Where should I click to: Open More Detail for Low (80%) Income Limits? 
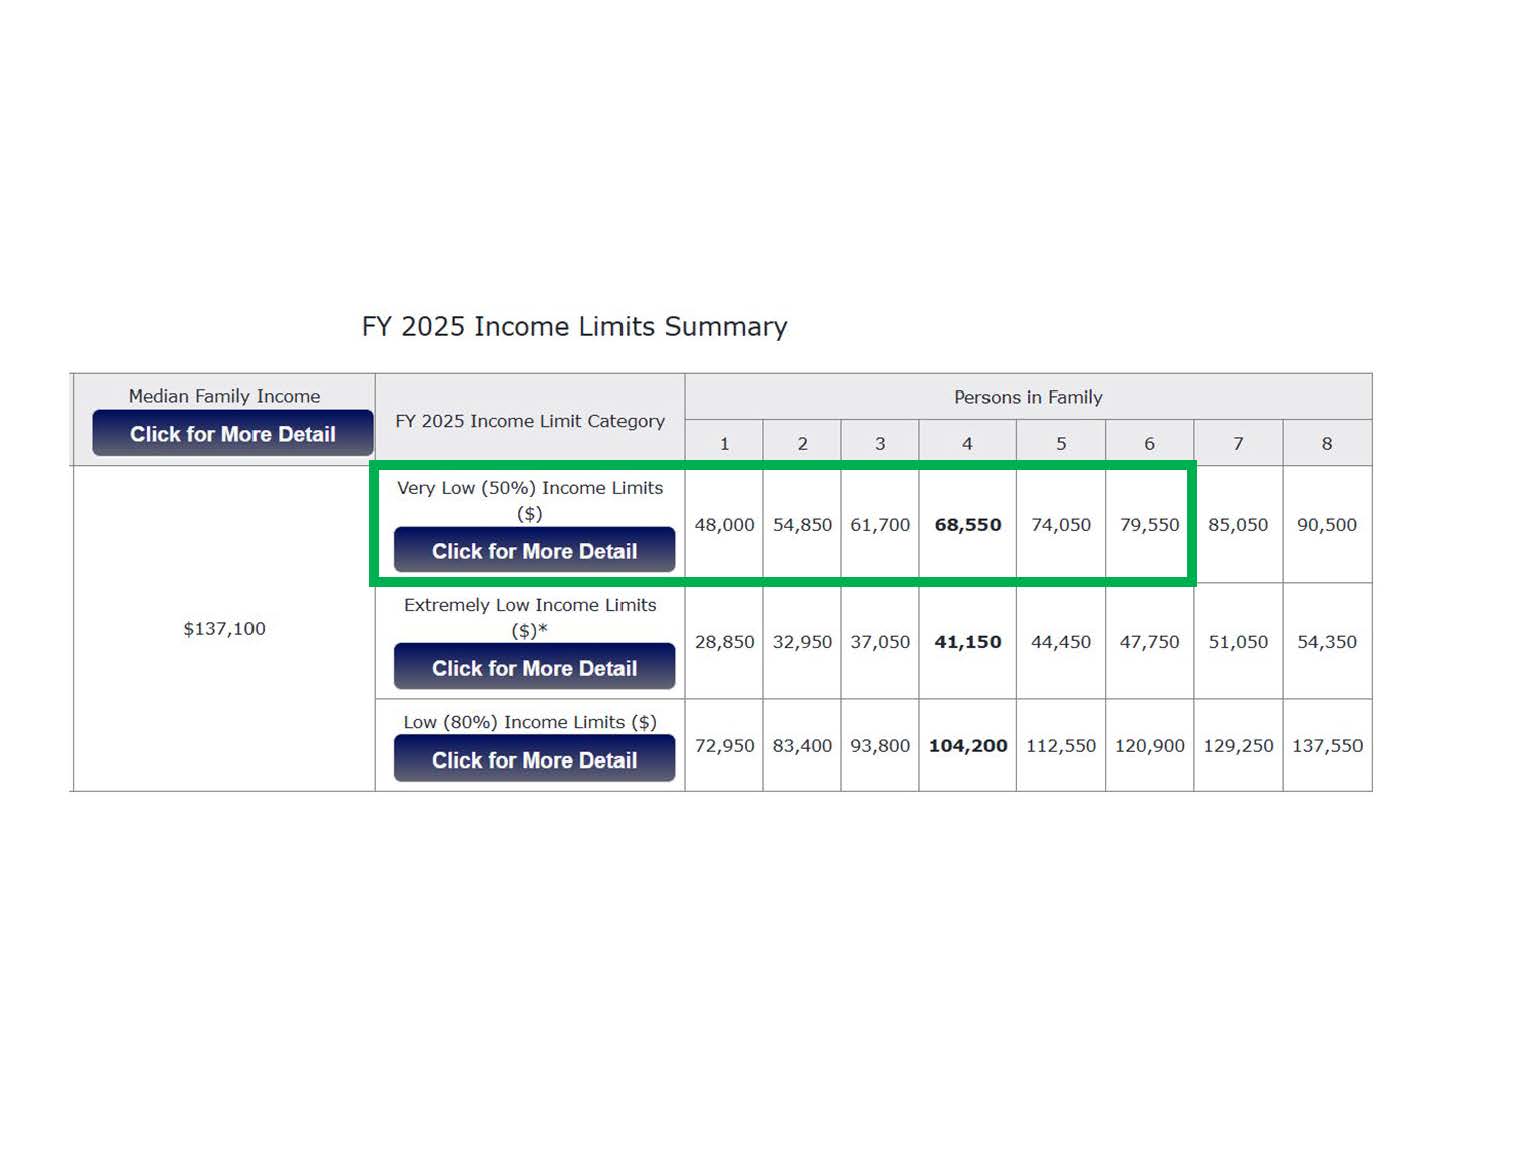(534, 760)
